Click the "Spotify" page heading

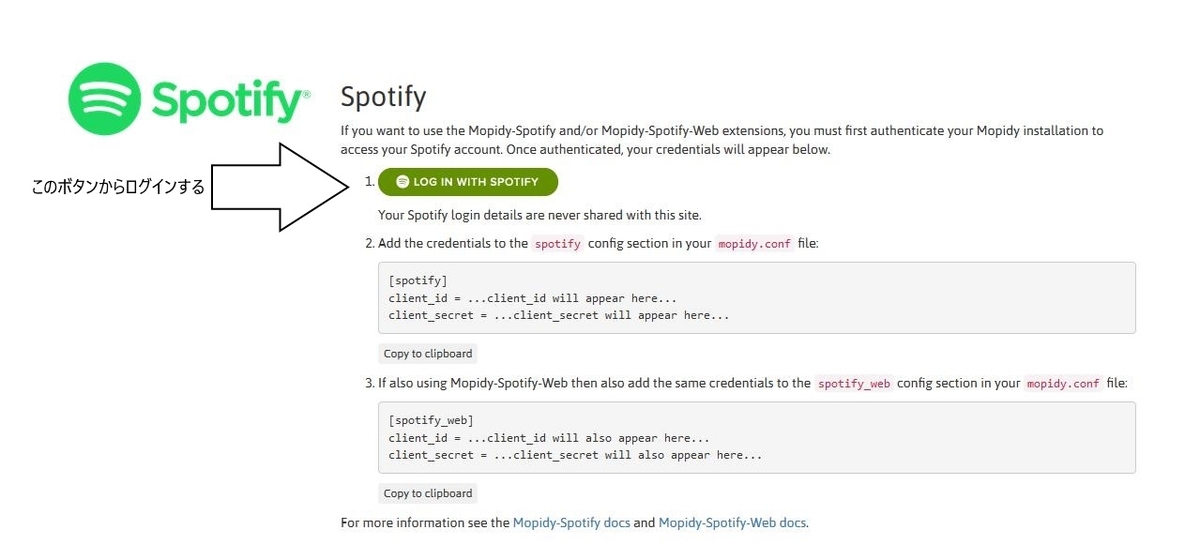[x=383, y=98]
